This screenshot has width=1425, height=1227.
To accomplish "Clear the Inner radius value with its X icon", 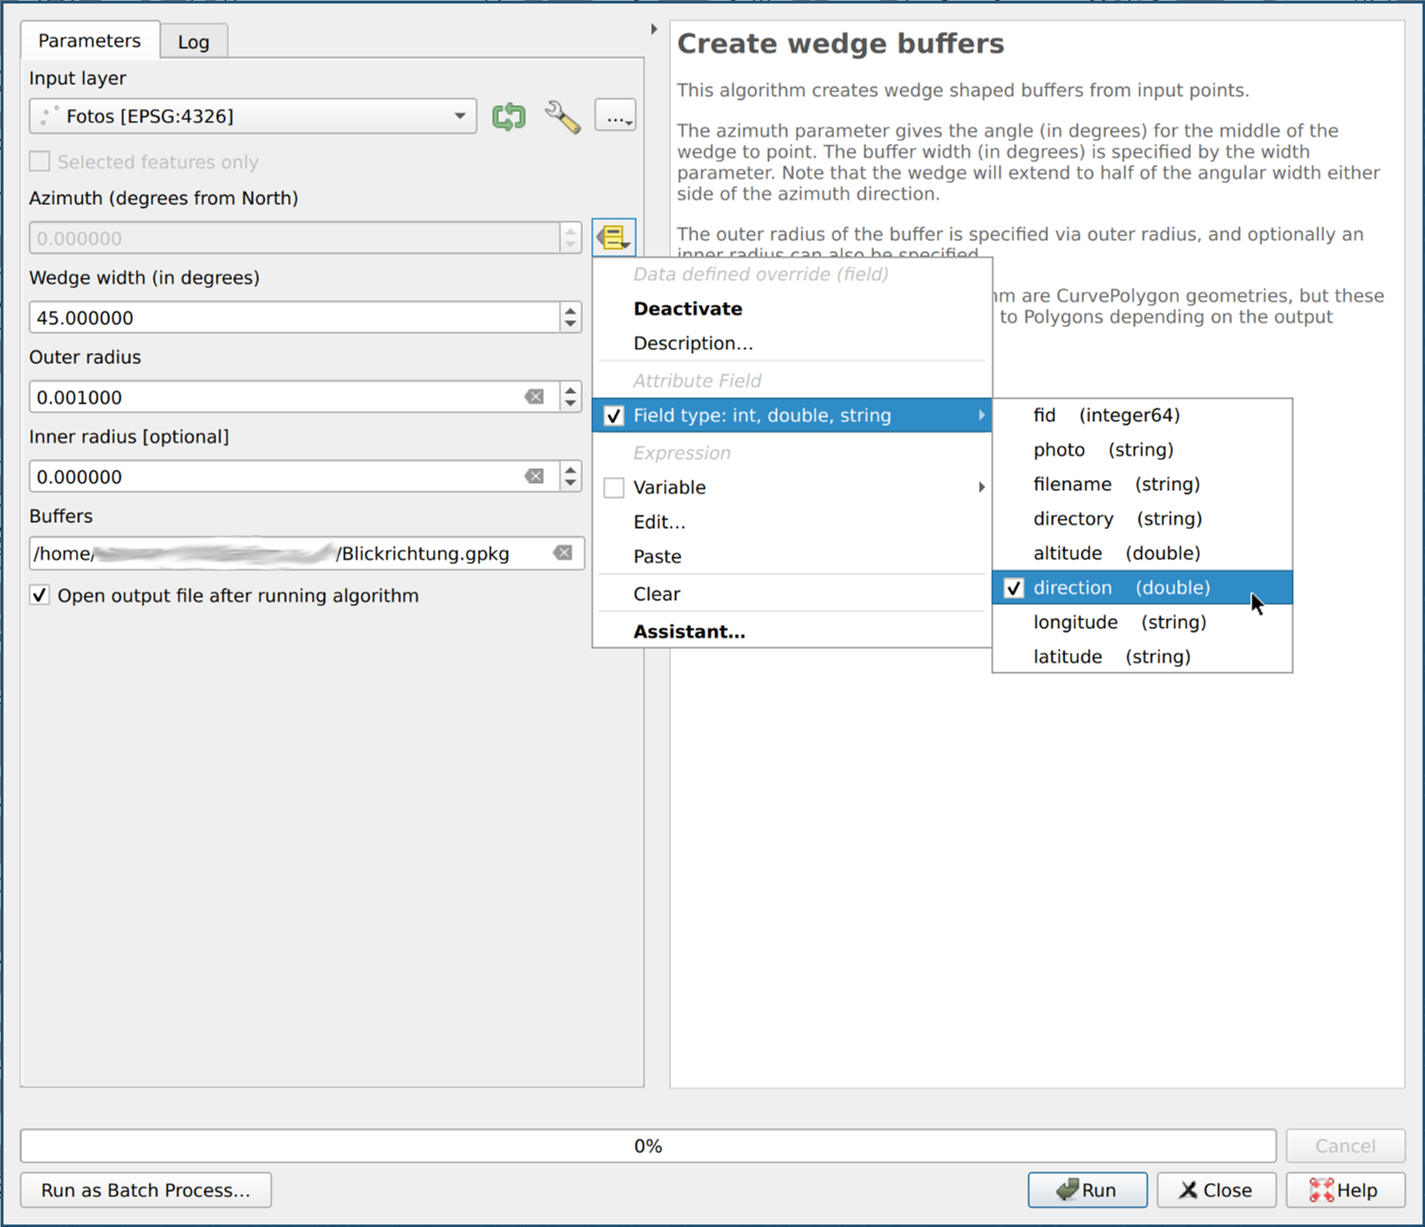I will click(x=536, y=474).
